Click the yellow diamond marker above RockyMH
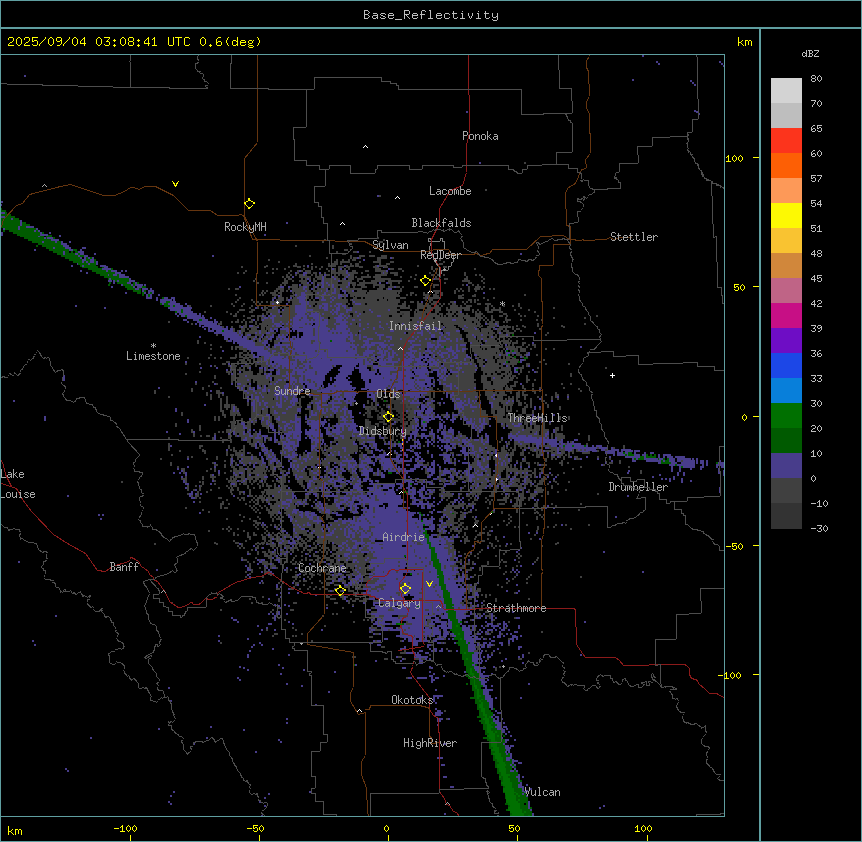The image size is (862, 842). click(x=249, y=203)
